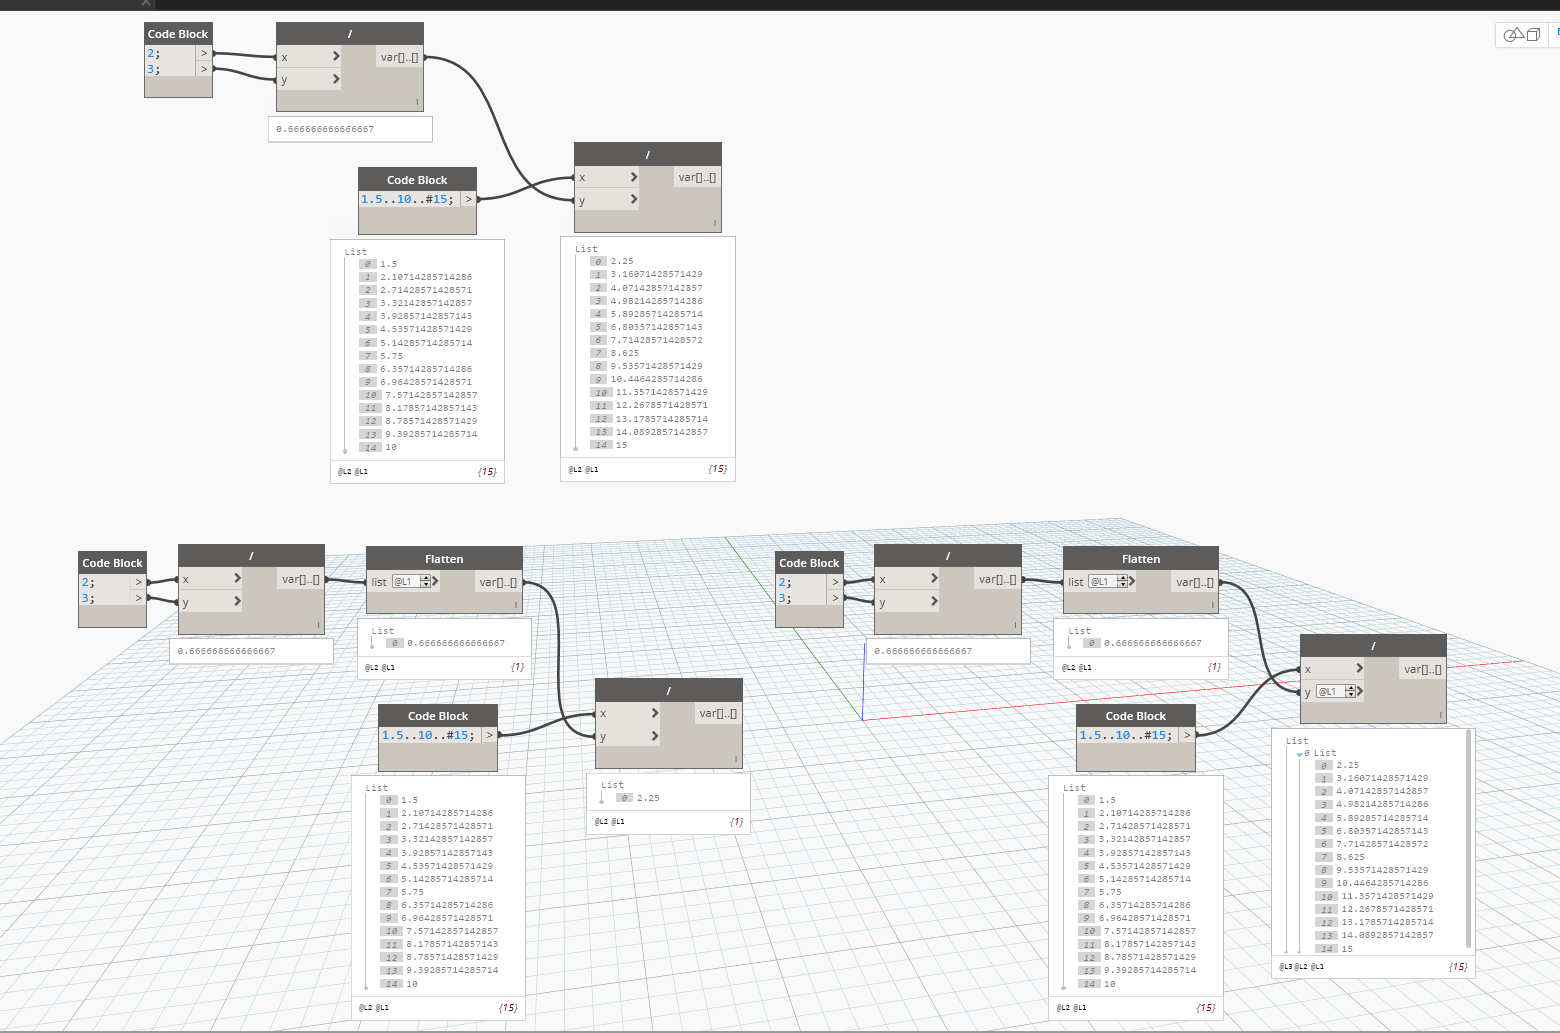Toggle the background 3D preview navigation icon
Screen dimensions: 1560x1033
coord(1522,35)
